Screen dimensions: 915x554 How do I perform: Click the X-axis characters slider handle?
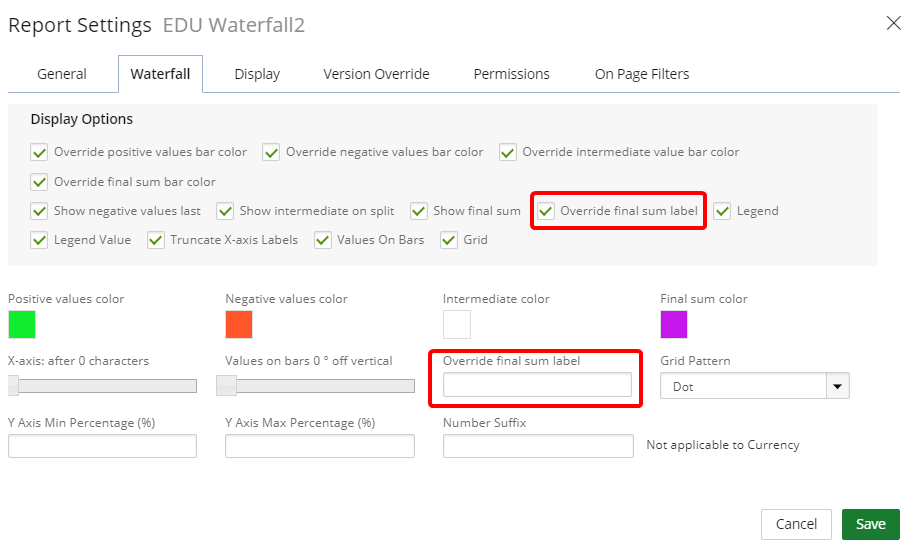13,386
